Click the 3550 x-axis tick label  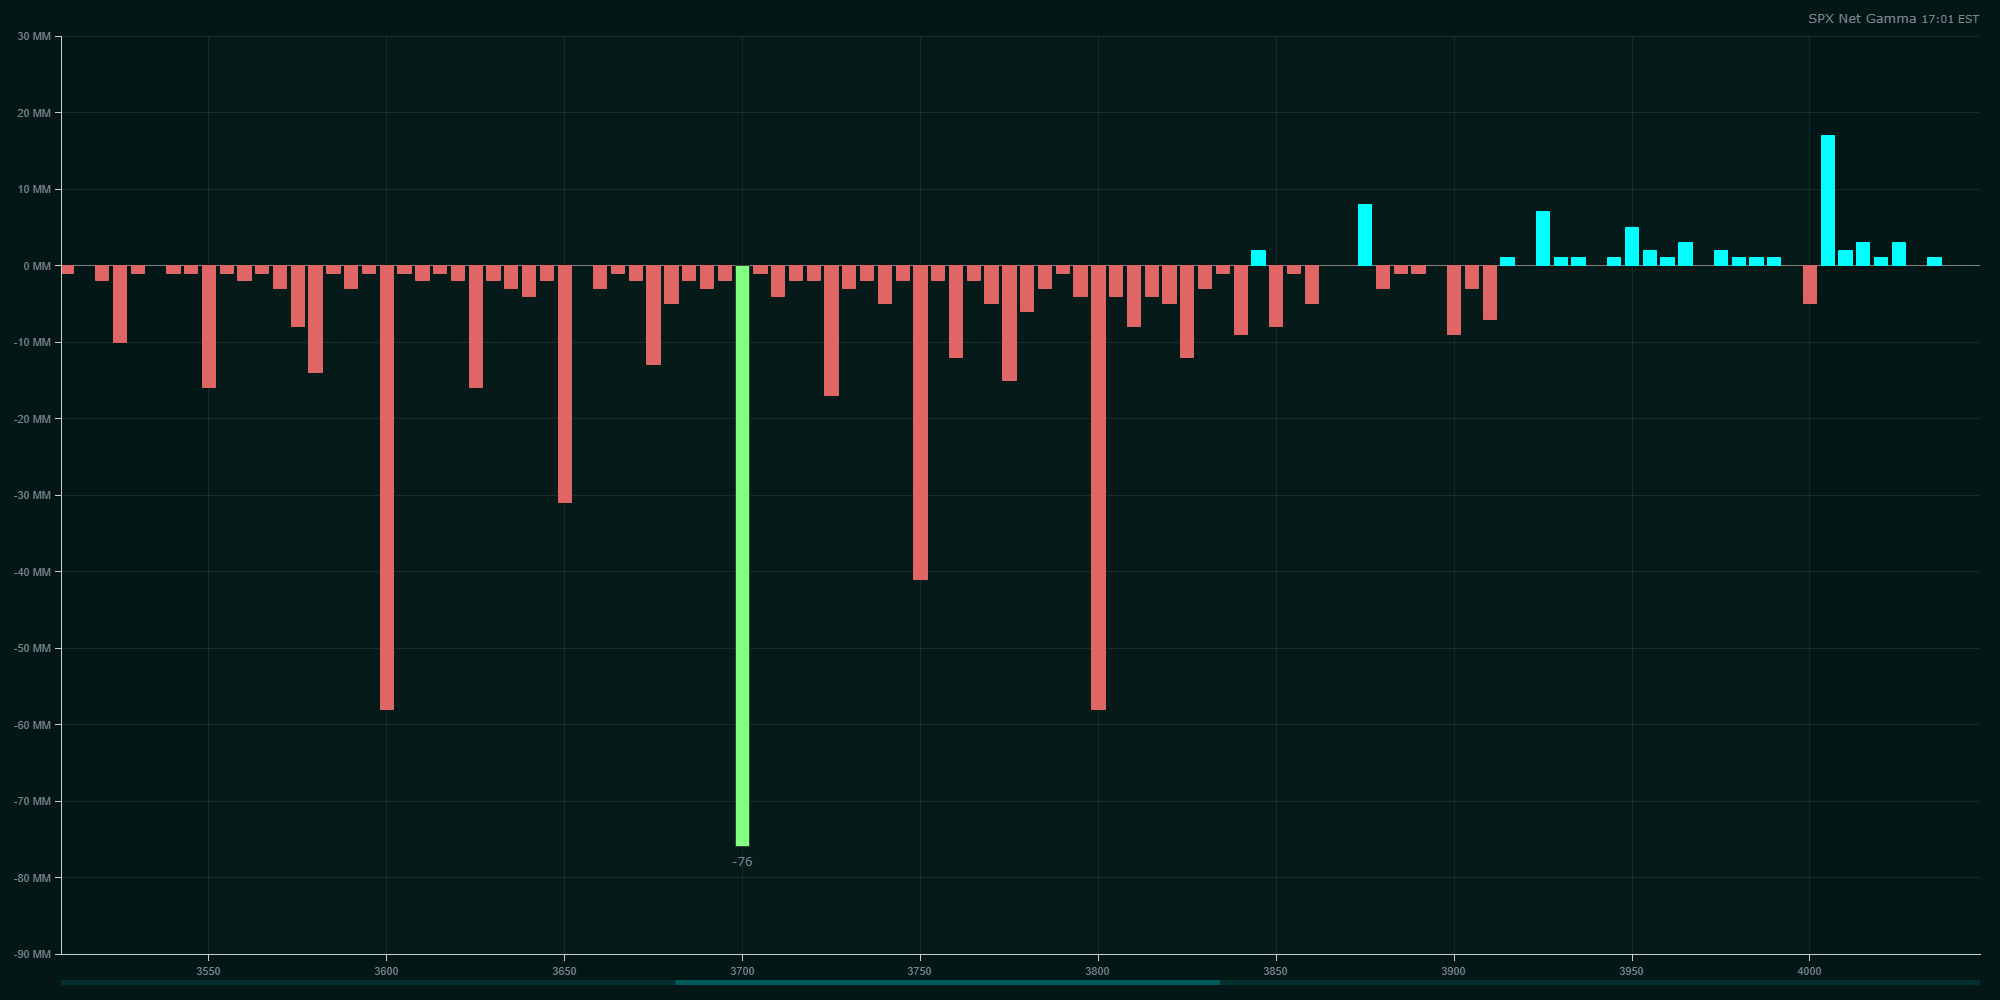(x=208, y=971)
